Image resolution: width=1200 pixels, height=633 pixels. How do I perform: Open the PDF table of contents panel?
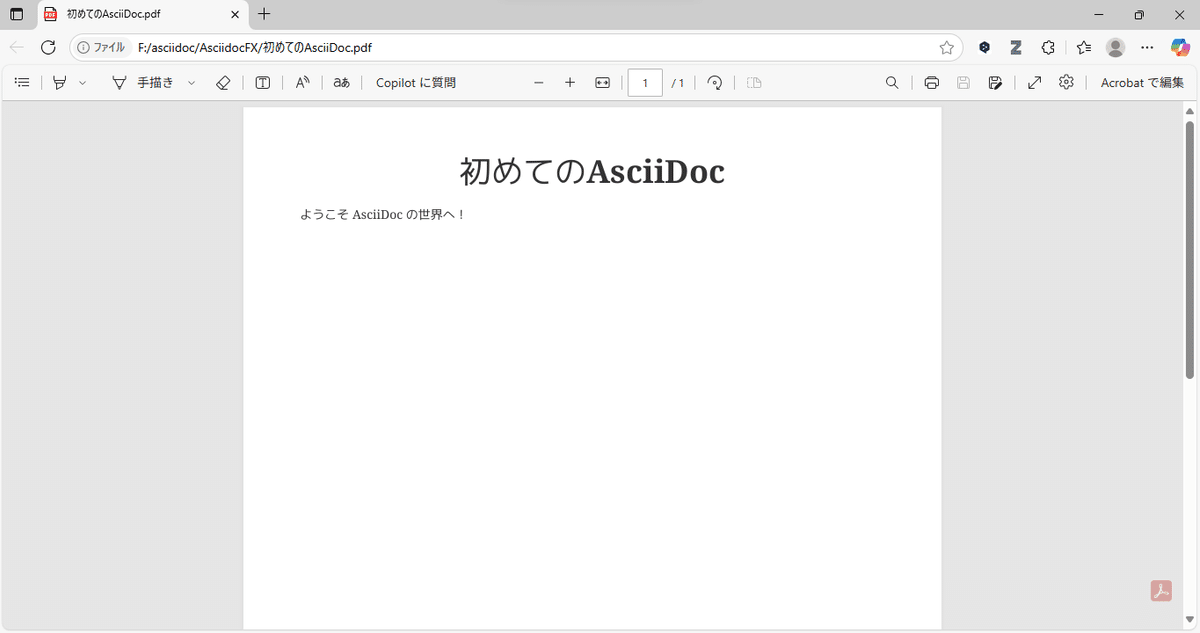22,82
